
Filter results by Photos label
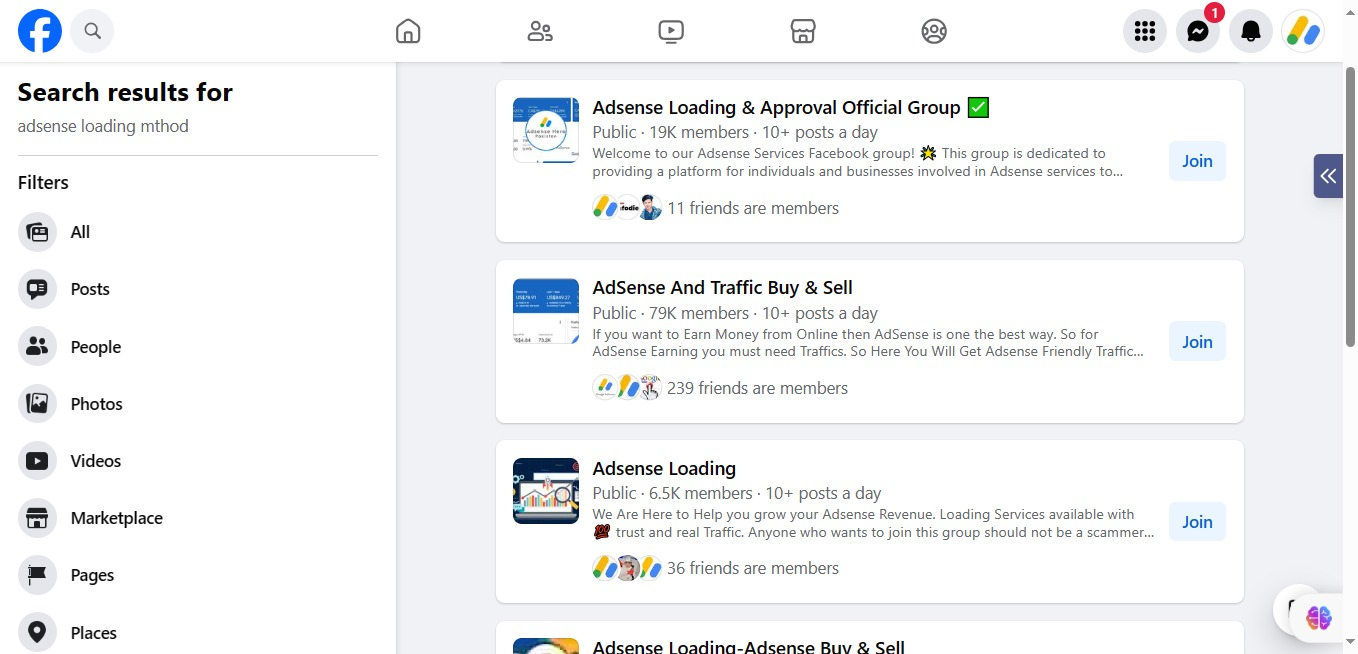(97, 404)
